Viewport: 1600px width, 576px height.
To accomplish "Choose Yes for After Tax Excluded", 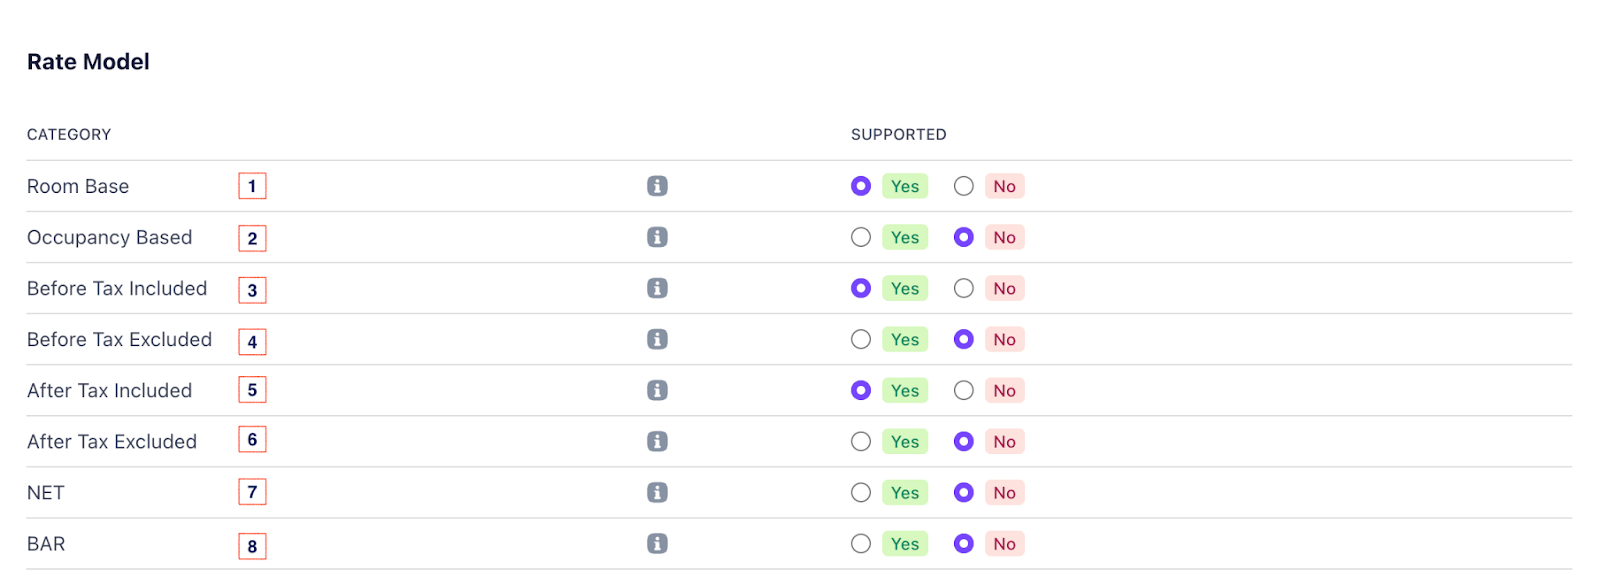I will [861, 441].
